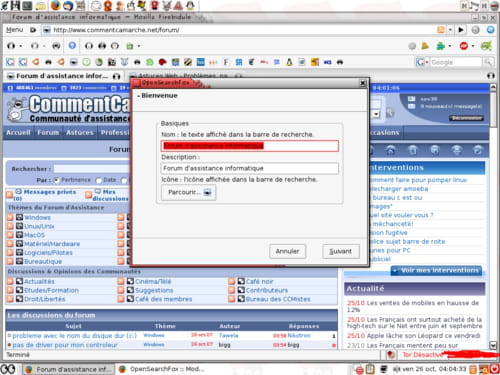The image size is (500, 375).
Task: Open the Linux/Unix forum theme link
Action: coord(39,226)
